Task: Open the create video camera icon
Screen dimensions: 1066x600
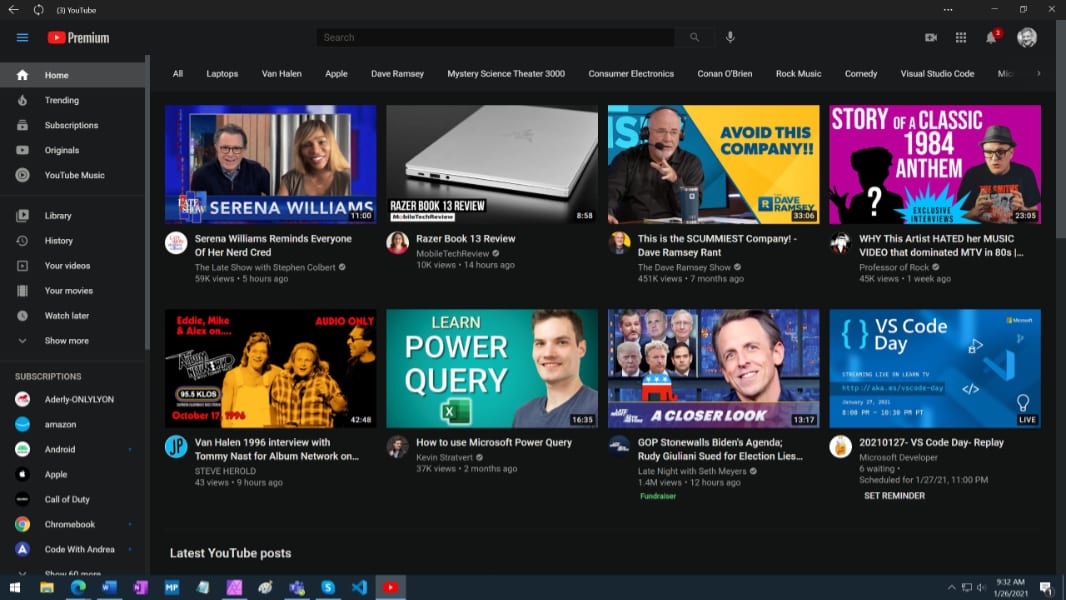Action: tap(931, 37)
